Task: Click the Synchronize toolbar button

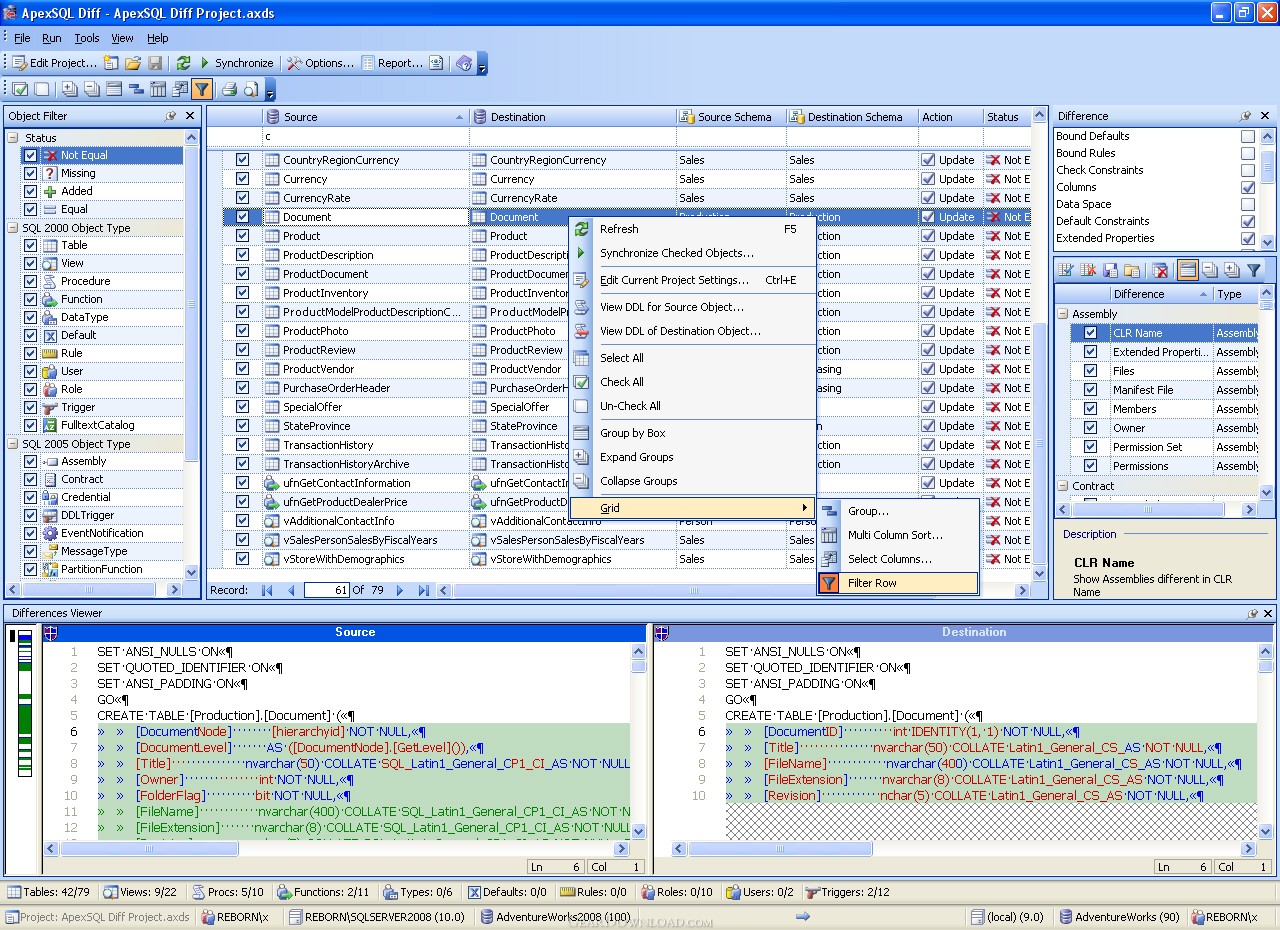Action: (235, 63)
